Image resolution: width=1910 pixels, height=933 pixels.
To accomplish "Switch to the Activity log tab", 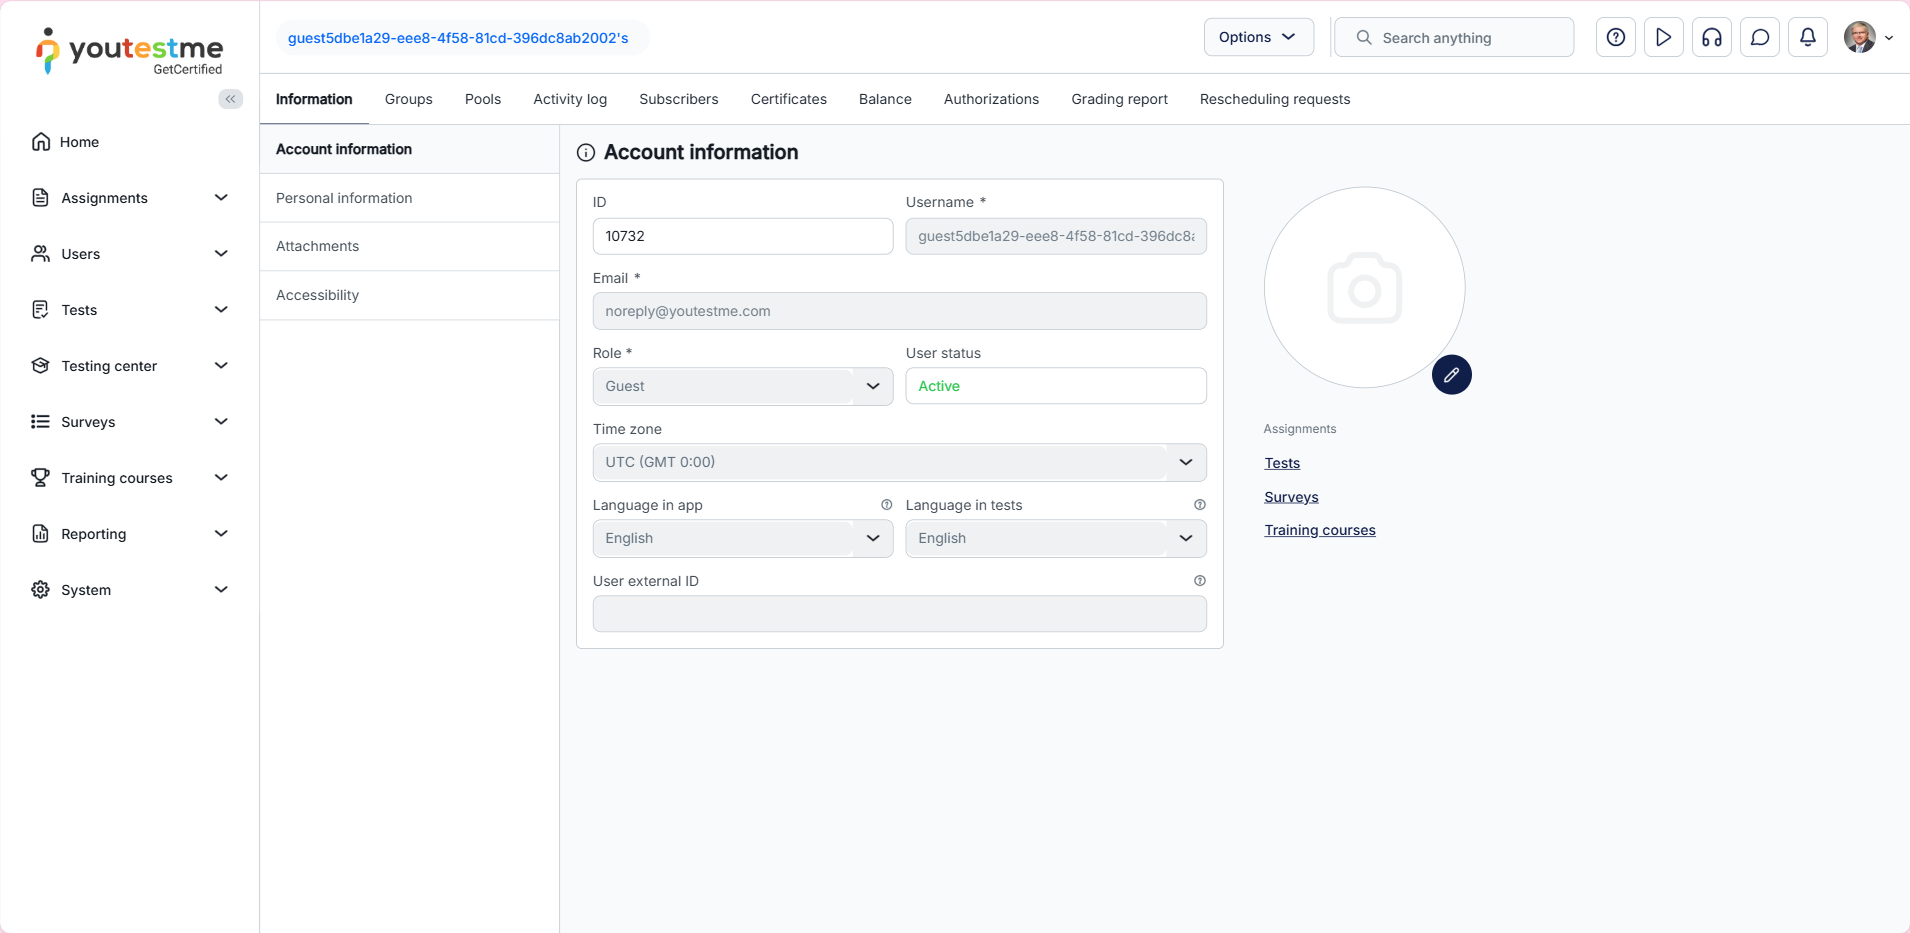I will [570, 99].
